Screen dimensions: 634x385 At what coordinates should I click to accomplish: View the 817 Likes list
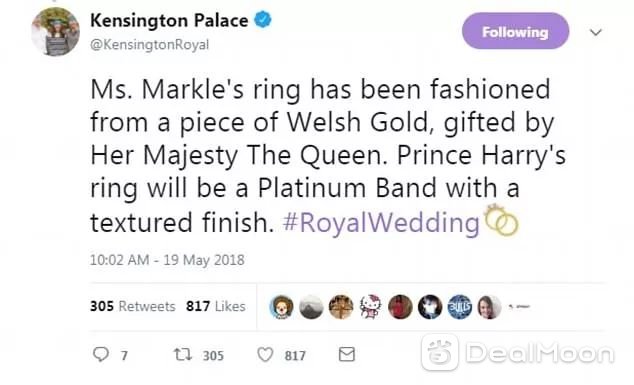(216, 306)
